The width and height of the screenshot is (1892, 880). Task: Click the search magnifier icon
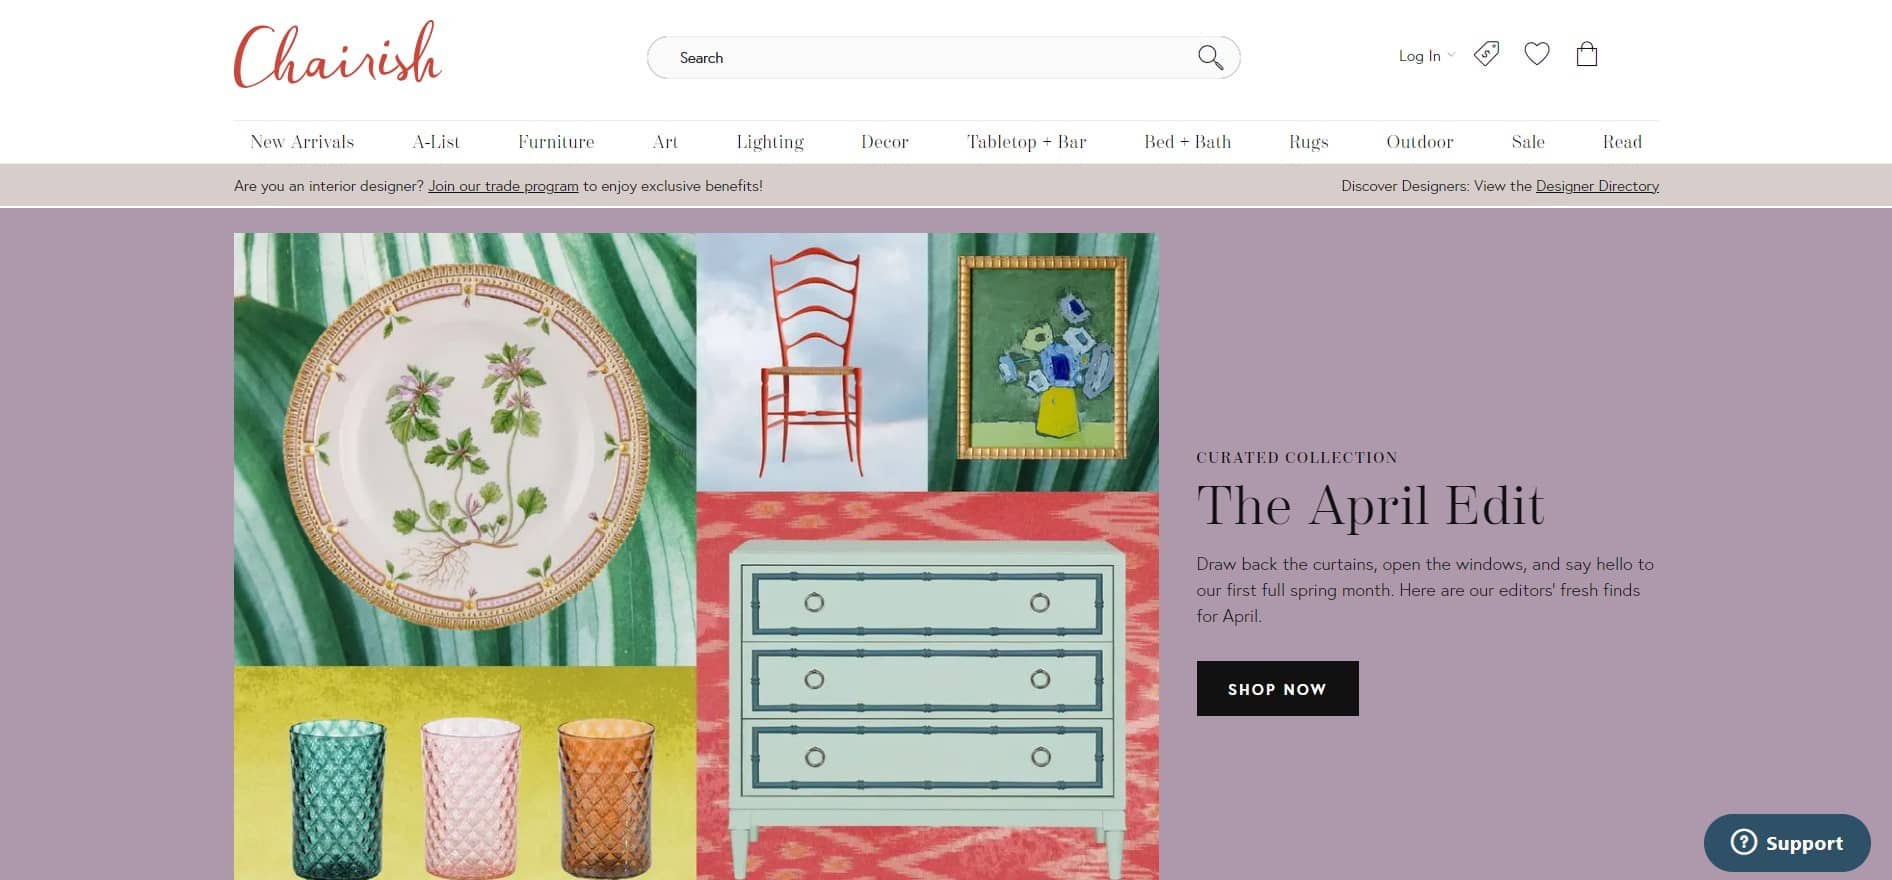tap(1210, 58)
